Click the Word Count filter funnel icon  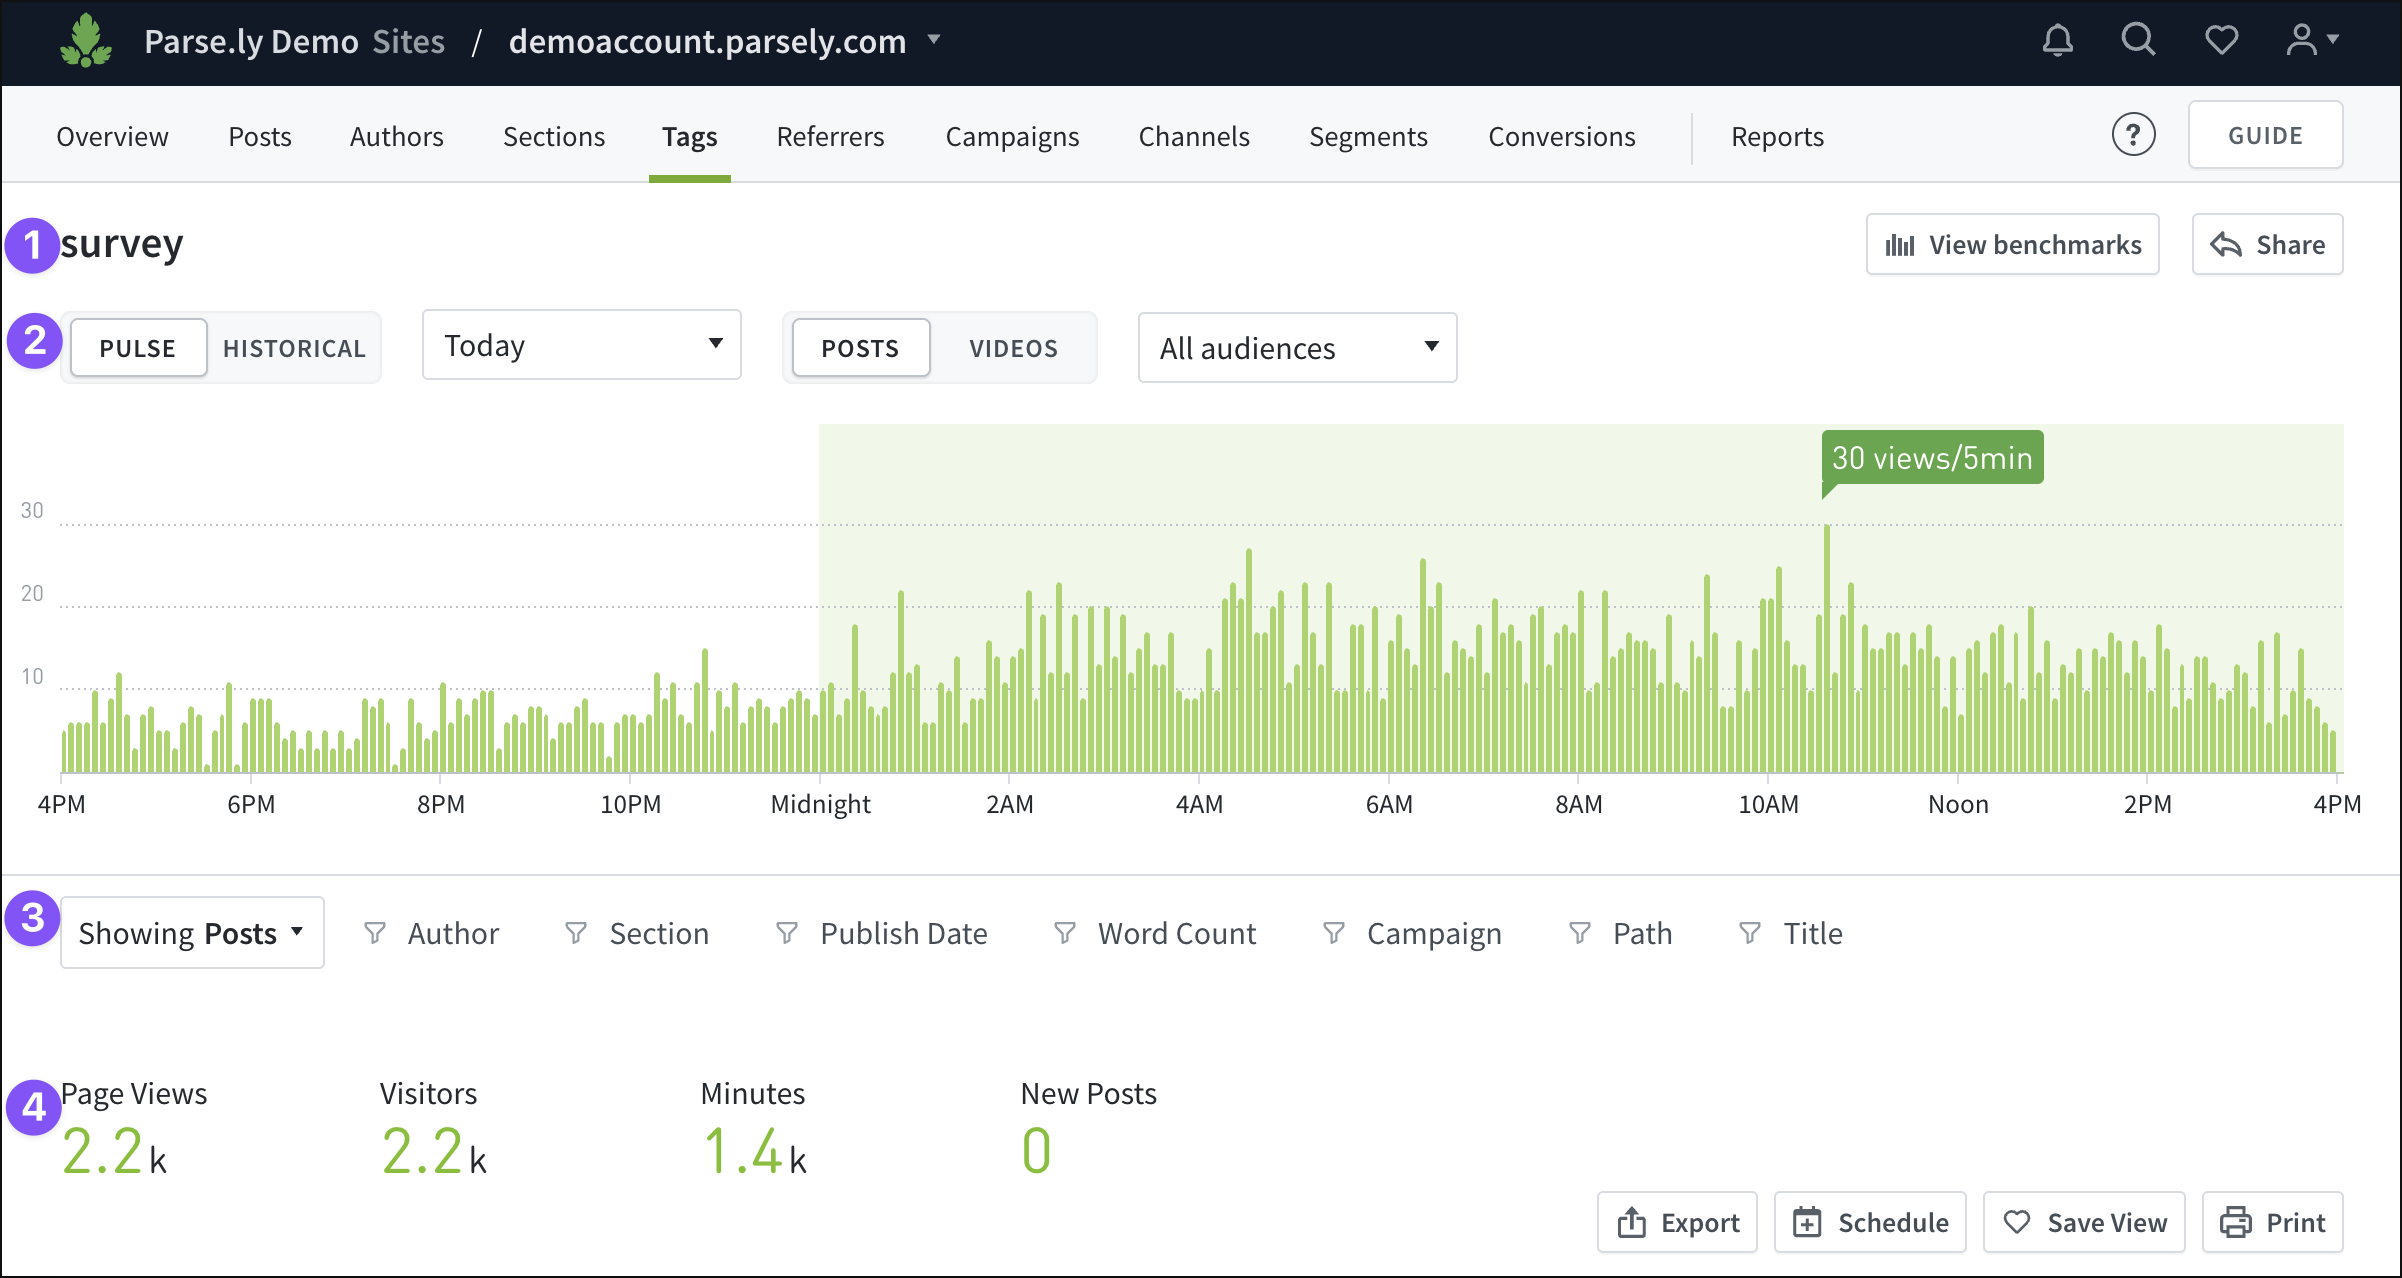(x=1065, y=933)
